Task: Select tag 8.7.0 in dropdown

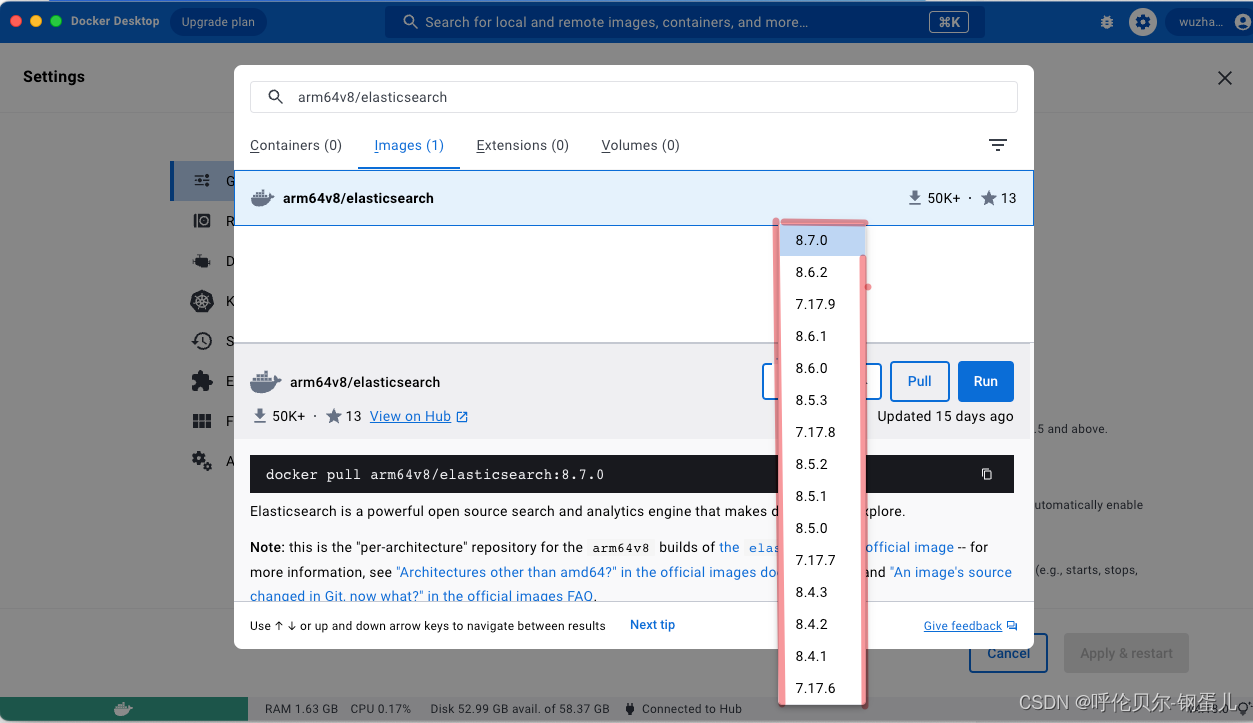Action: click(x=822, y=240)
